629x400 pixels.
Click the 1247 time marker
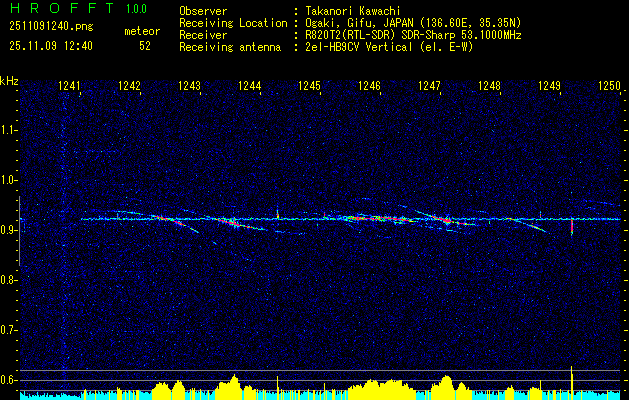point(430,86)
